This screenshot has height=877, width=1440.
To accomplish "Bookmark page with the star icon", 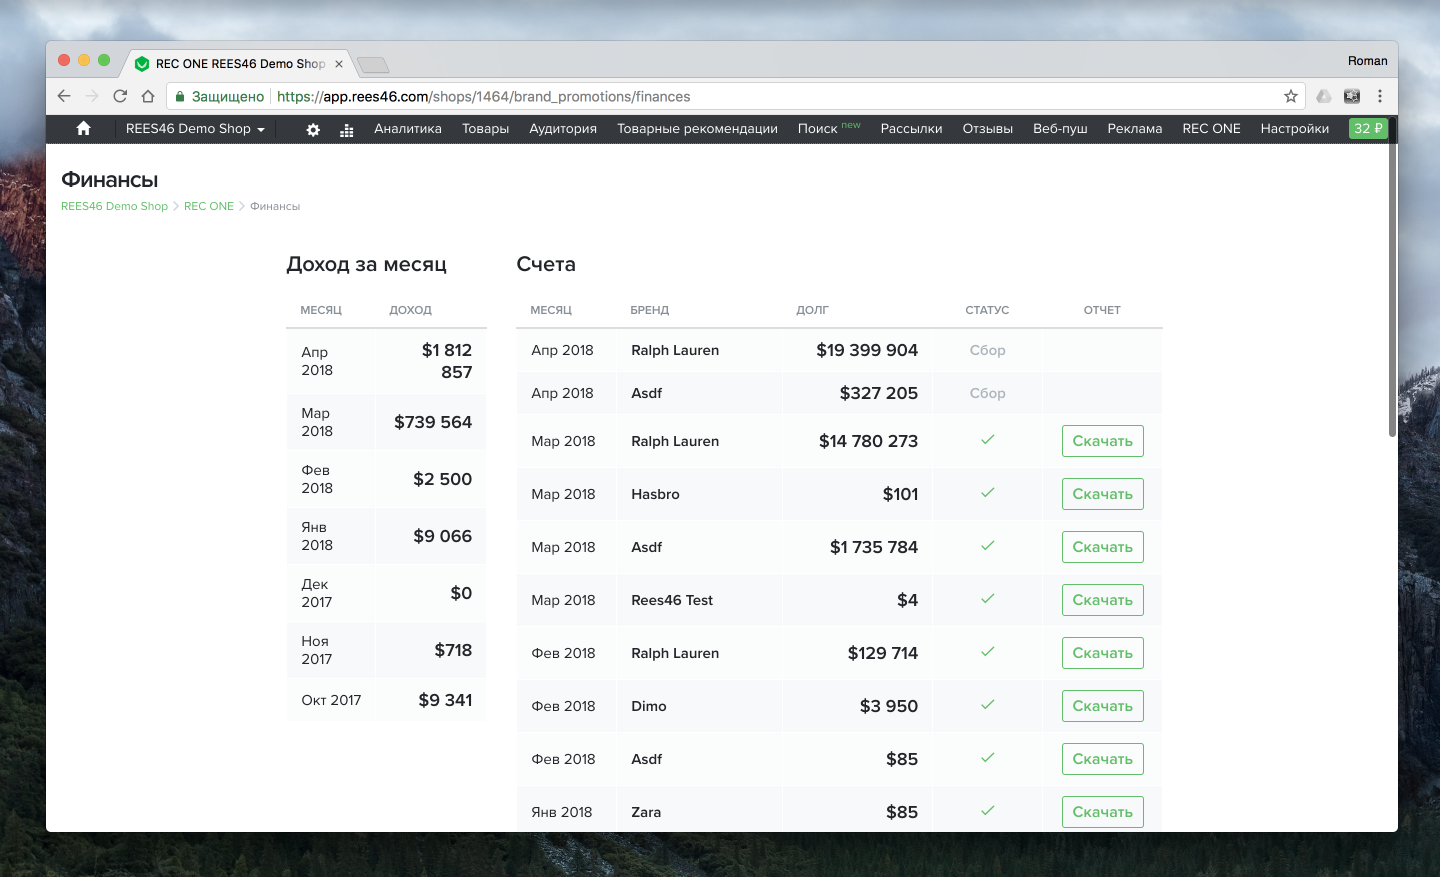I will tap(1291, 96).
